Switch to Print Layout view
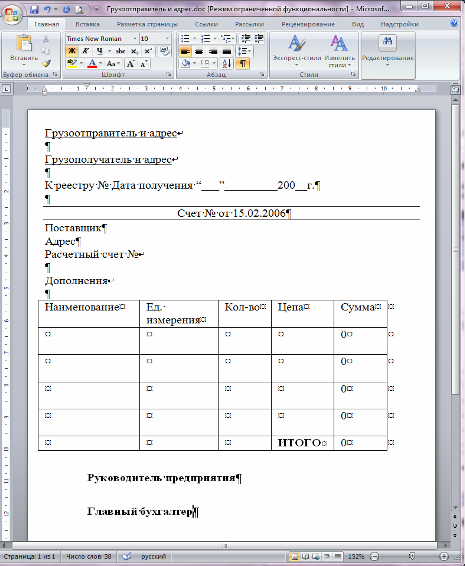The image size is (465, 566). (x=294, y=556)
